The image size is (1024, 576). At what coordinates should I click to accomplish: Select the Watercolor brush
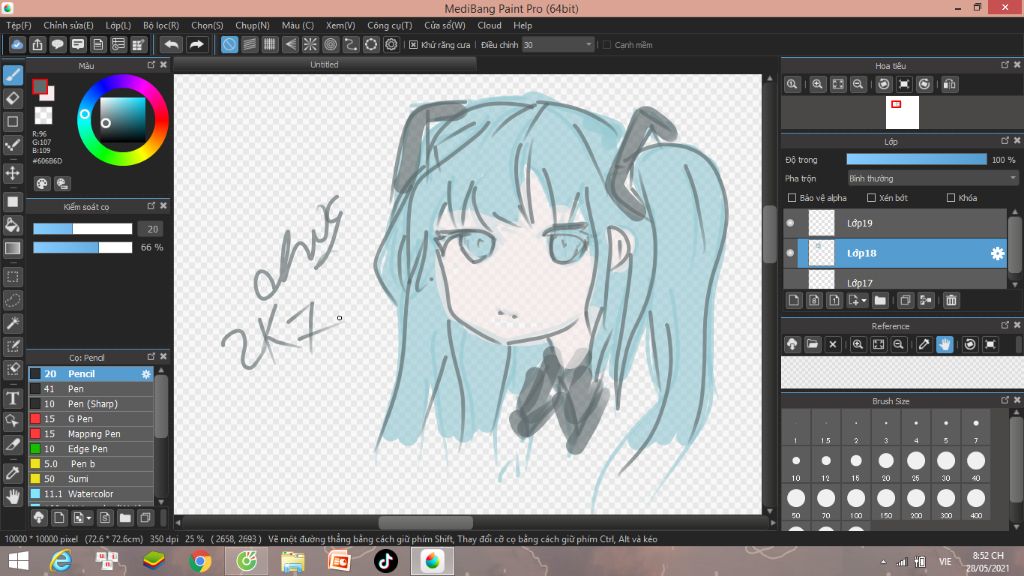point(91,494)
